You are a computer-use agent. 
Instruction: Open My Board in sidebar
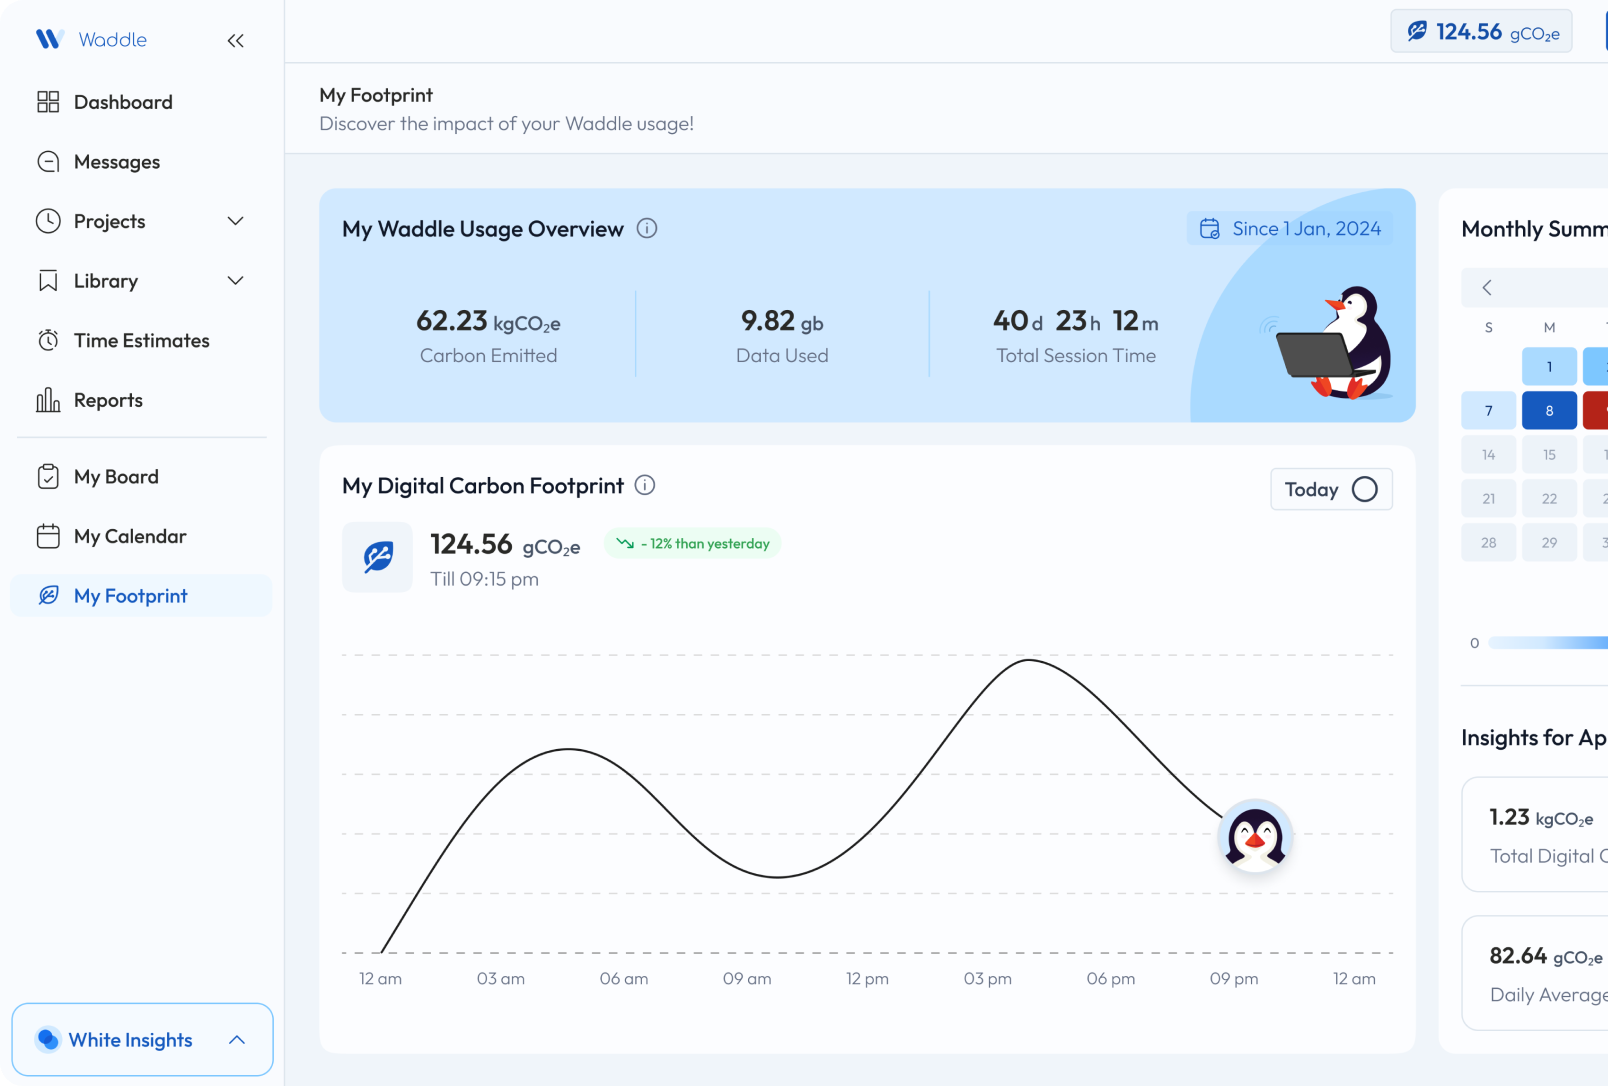click(115, 477)
